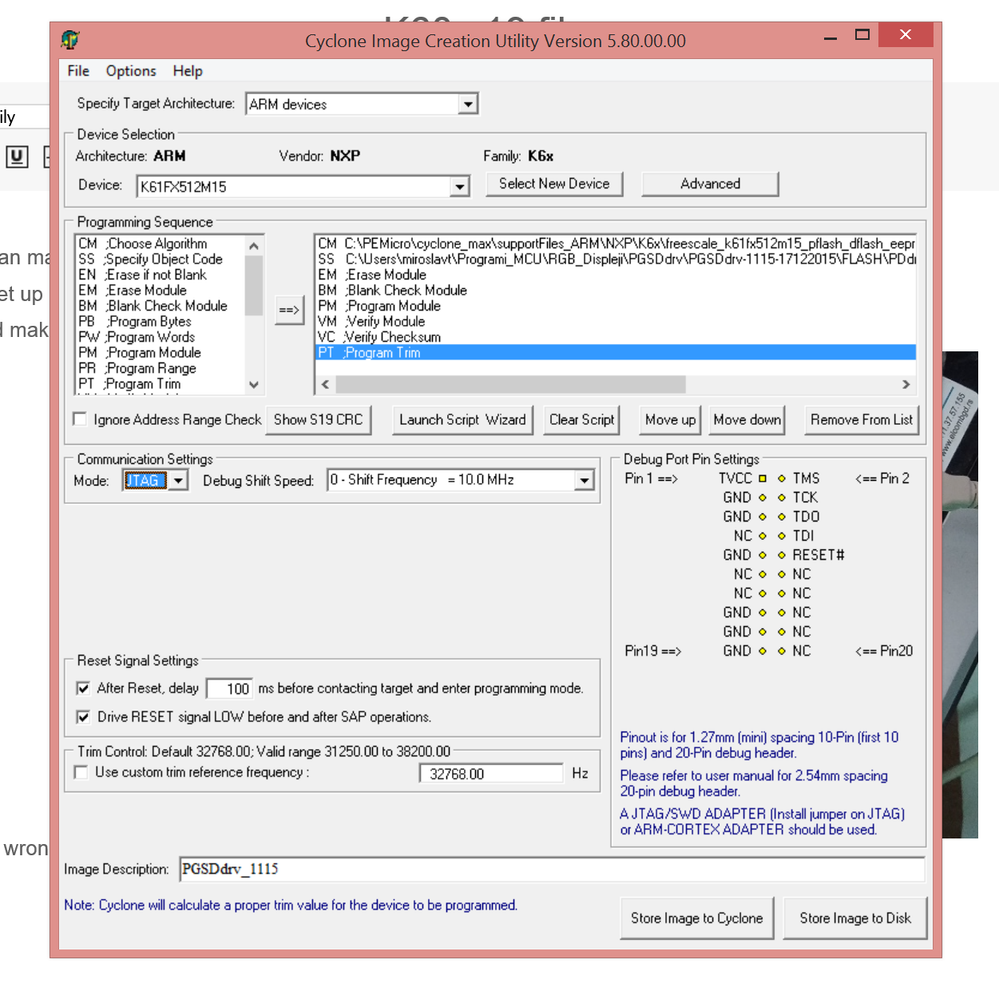Image resolution: width=999 pixels, height=987 pixels.
Task: Click the up arrow of the command list scrollbar
Action: tap(254, 245)
